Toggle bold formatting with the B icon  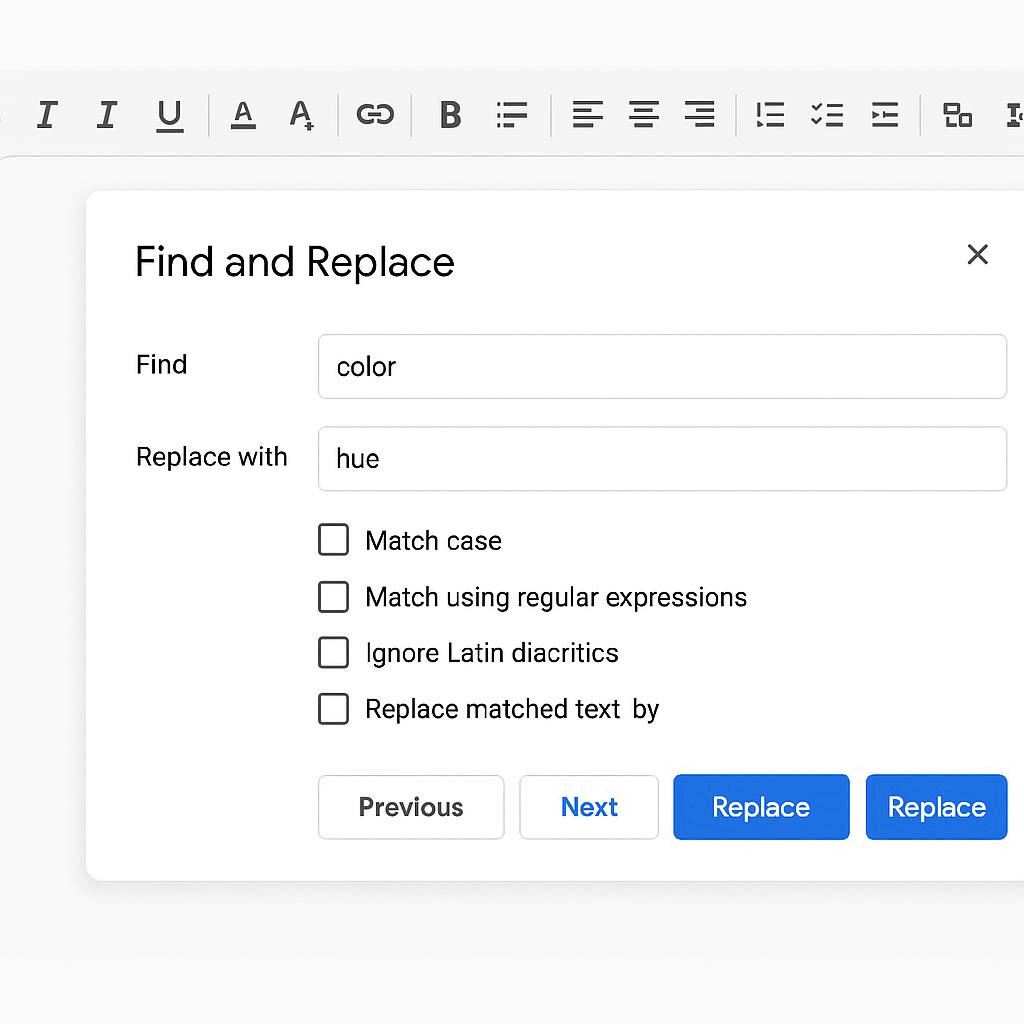[450, 115]
